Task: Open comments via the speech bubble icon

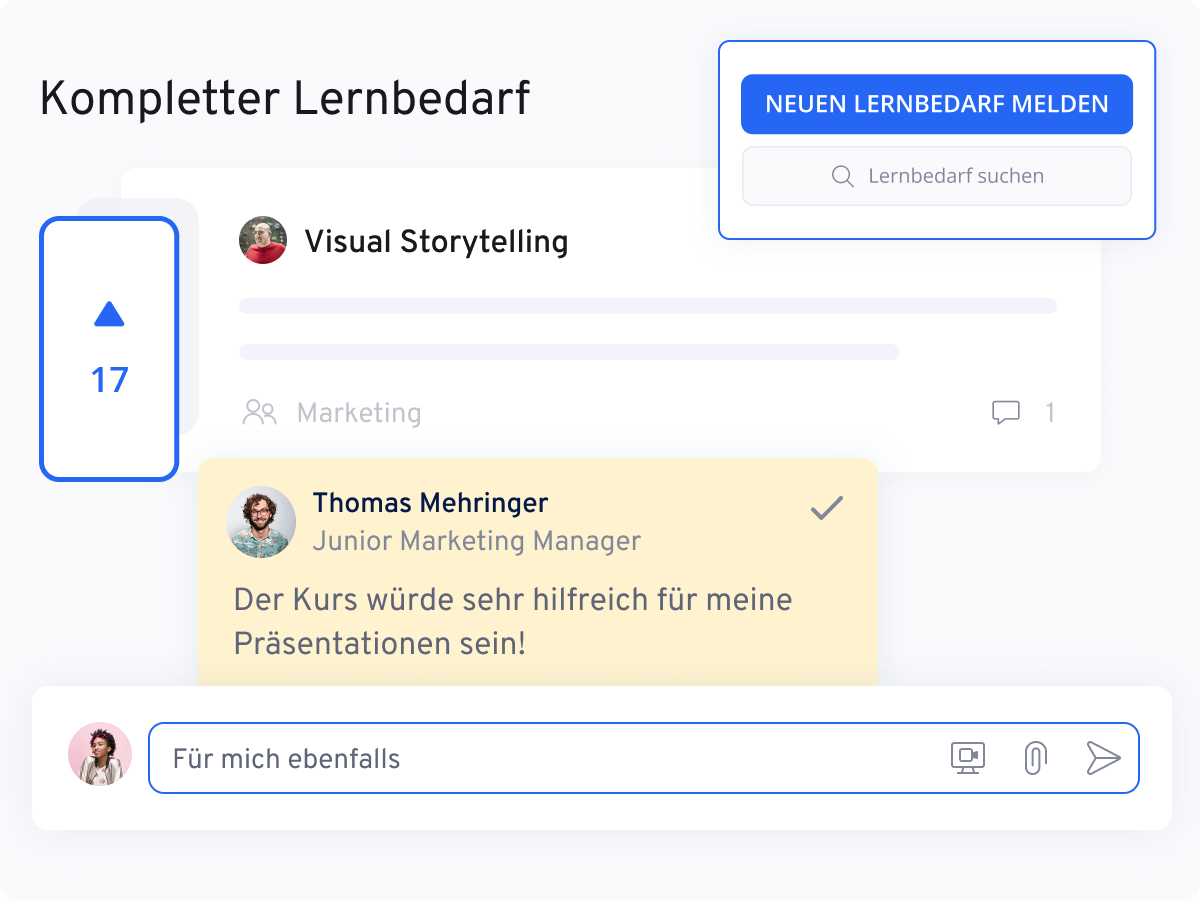Action: (x=1007, y=411)
